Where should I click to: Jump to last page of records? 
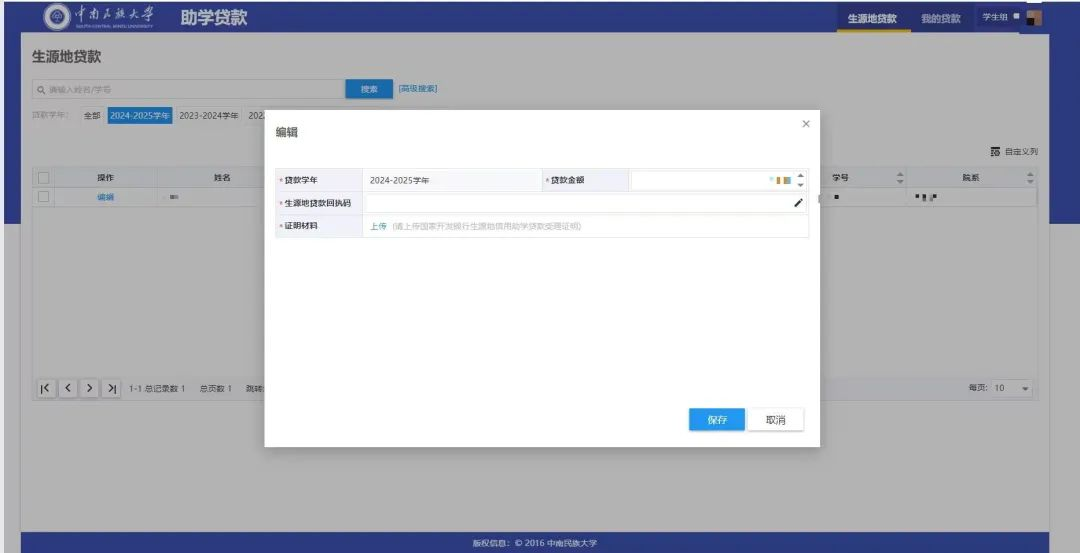click(112, 388)
